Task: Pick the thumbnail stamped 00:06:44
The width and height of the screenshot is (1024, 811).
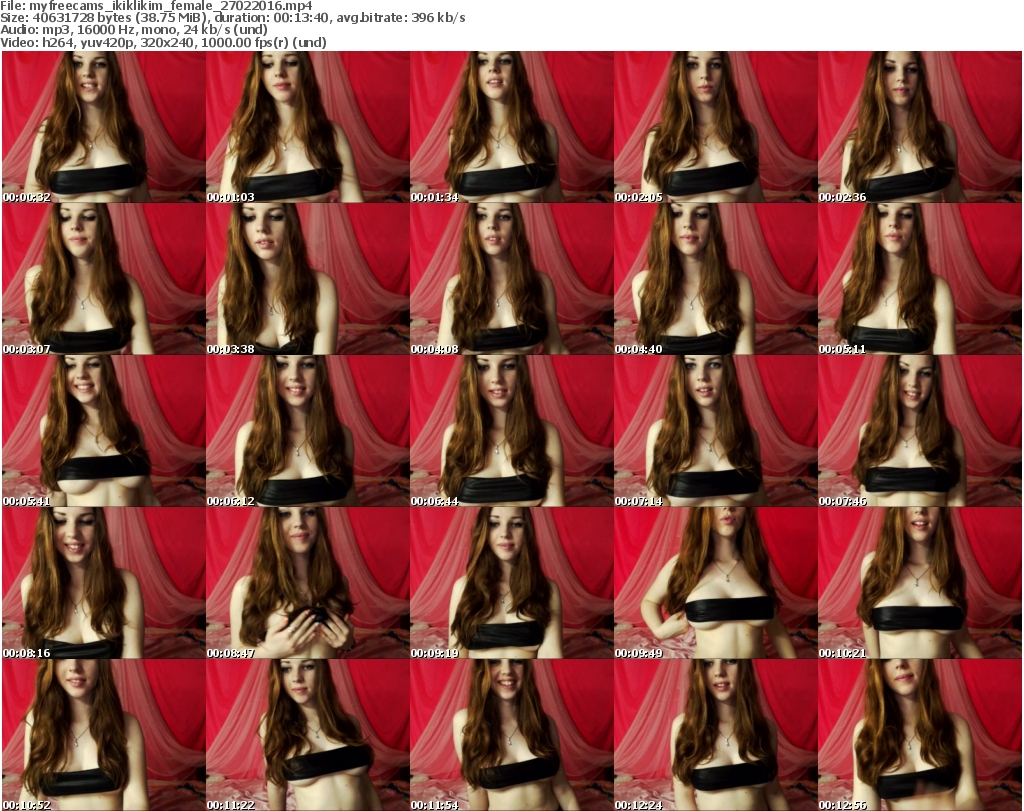Action: 511,431
